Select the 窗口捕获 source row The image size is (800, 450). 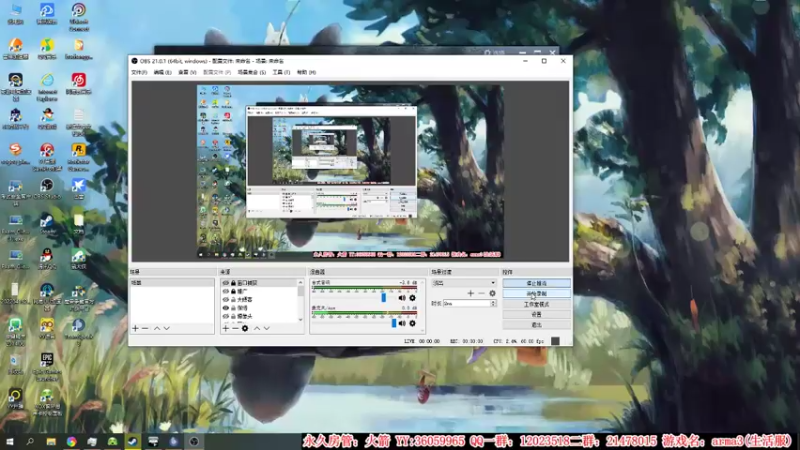pyautogui.click(x=259, y=283)
